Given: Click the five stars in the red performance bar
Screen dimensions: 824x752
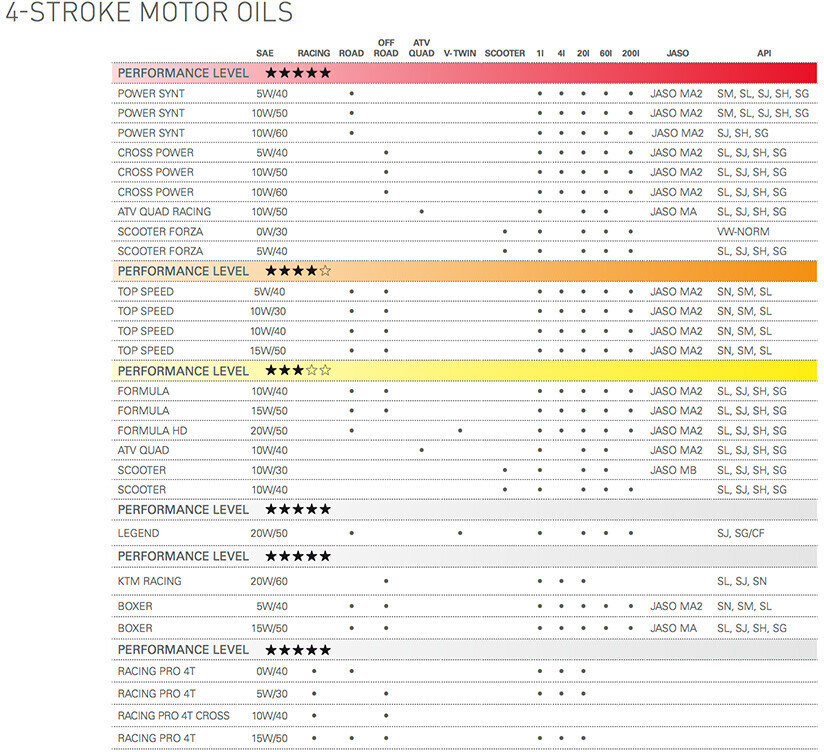Looking at the screenshot, I should [297, 73].
